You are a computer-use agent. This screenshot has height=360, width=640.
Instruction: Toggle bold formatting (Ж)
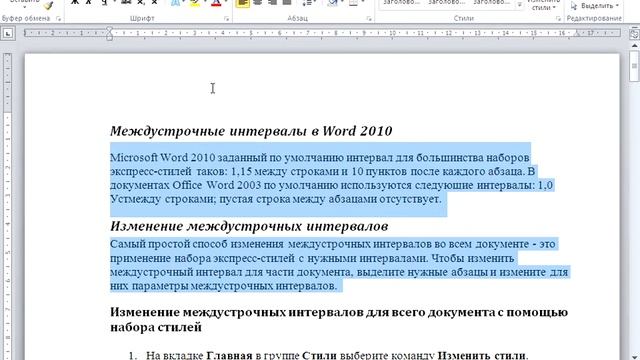[75, 3]
